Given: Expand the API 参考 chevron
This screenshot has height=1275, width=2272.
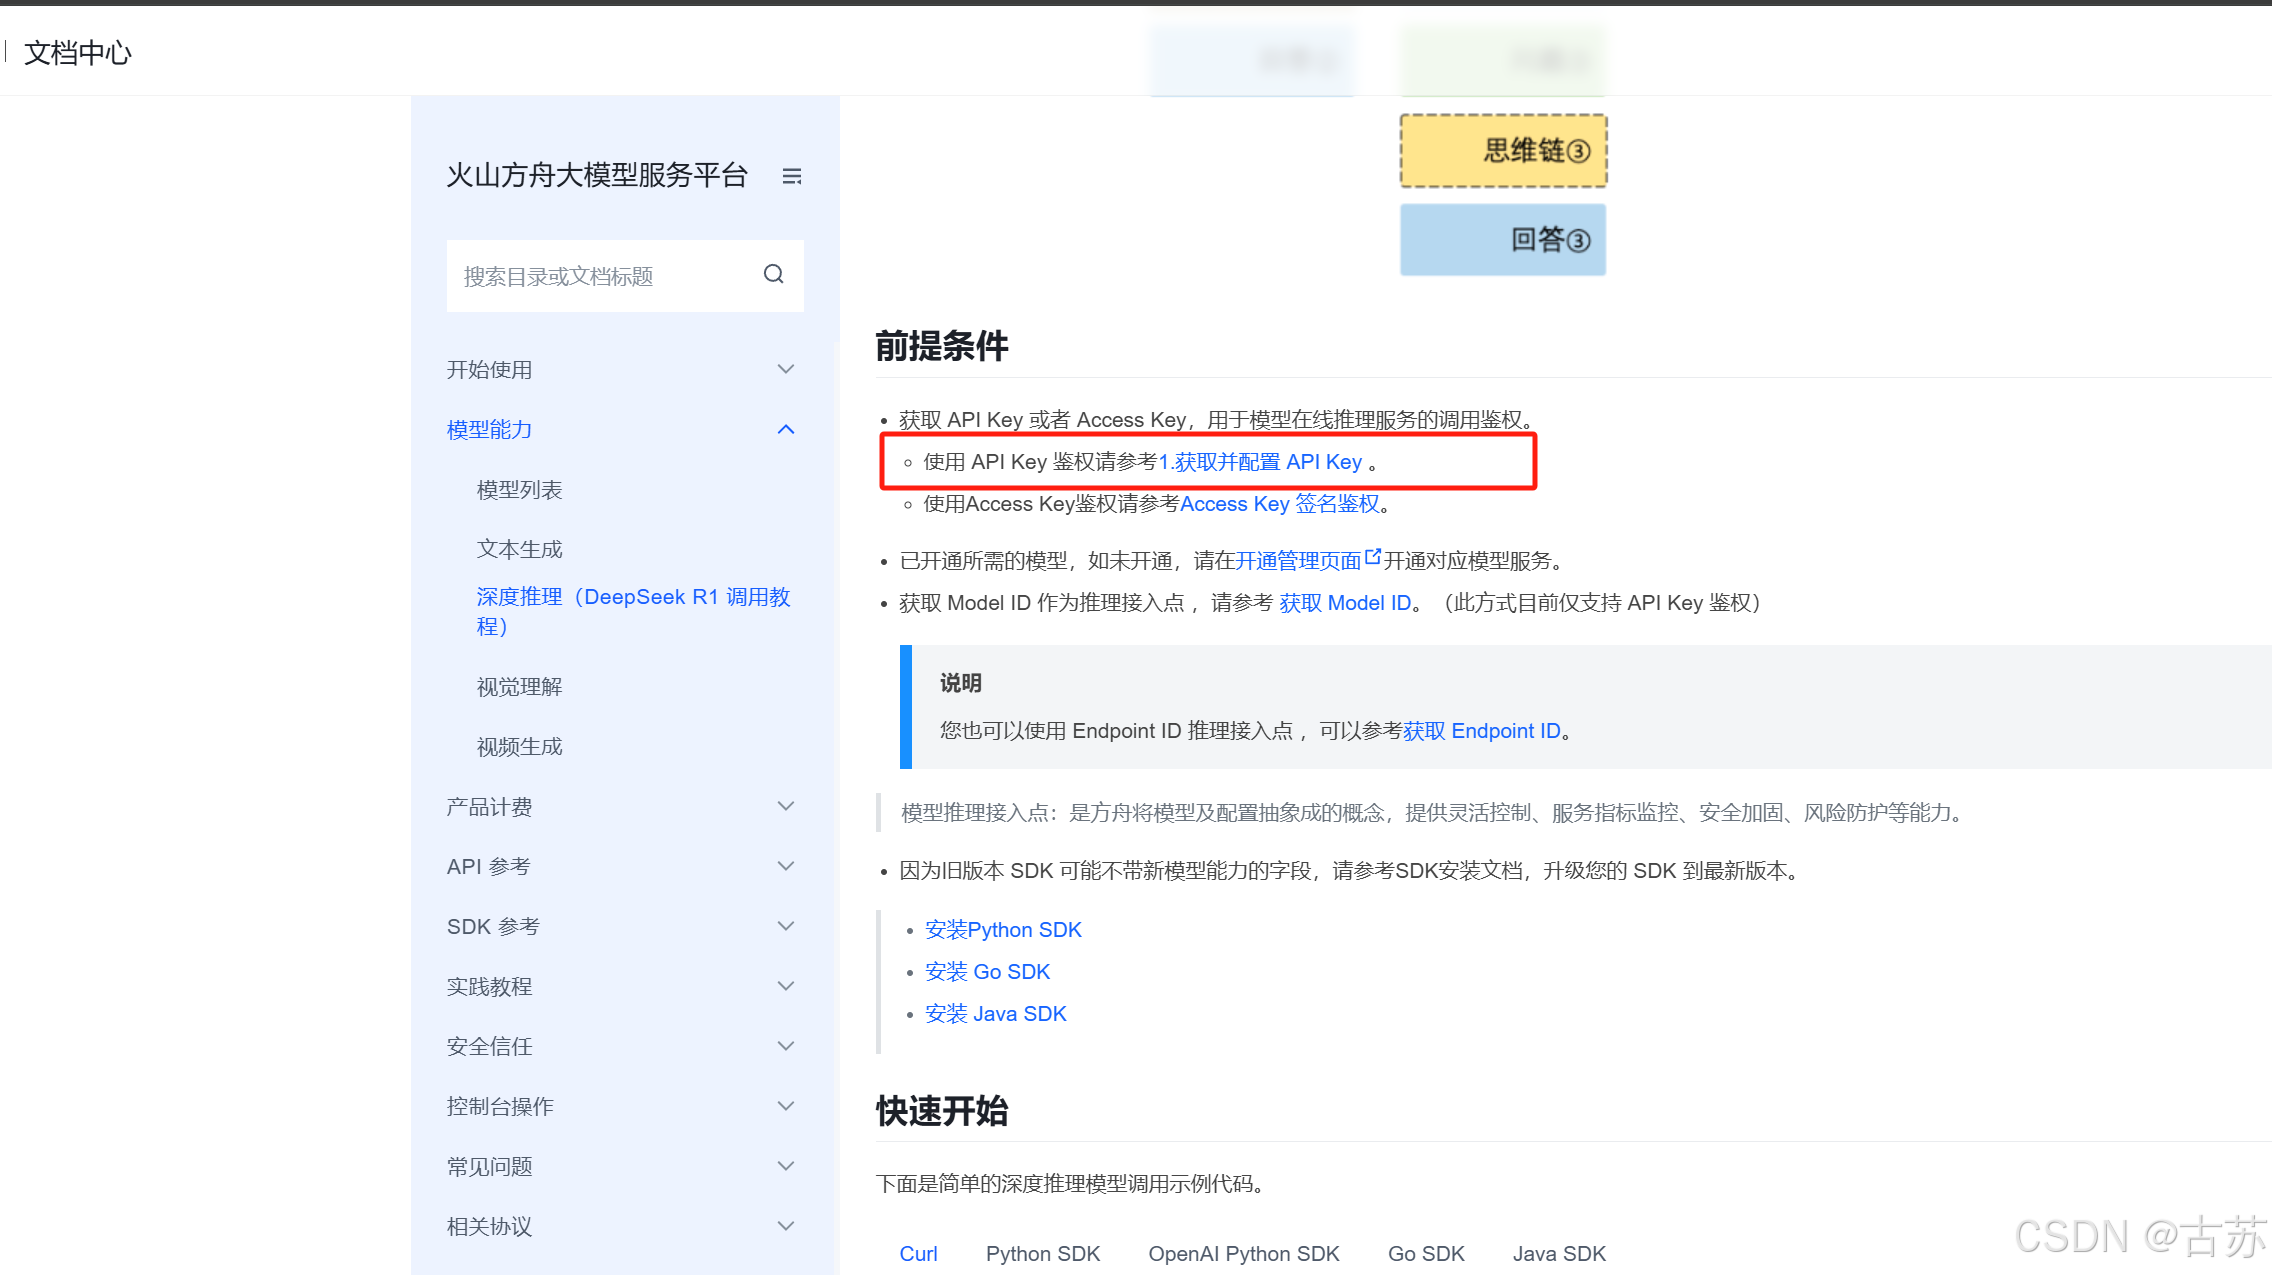Looking at the screenshot, I should point(786,866).
